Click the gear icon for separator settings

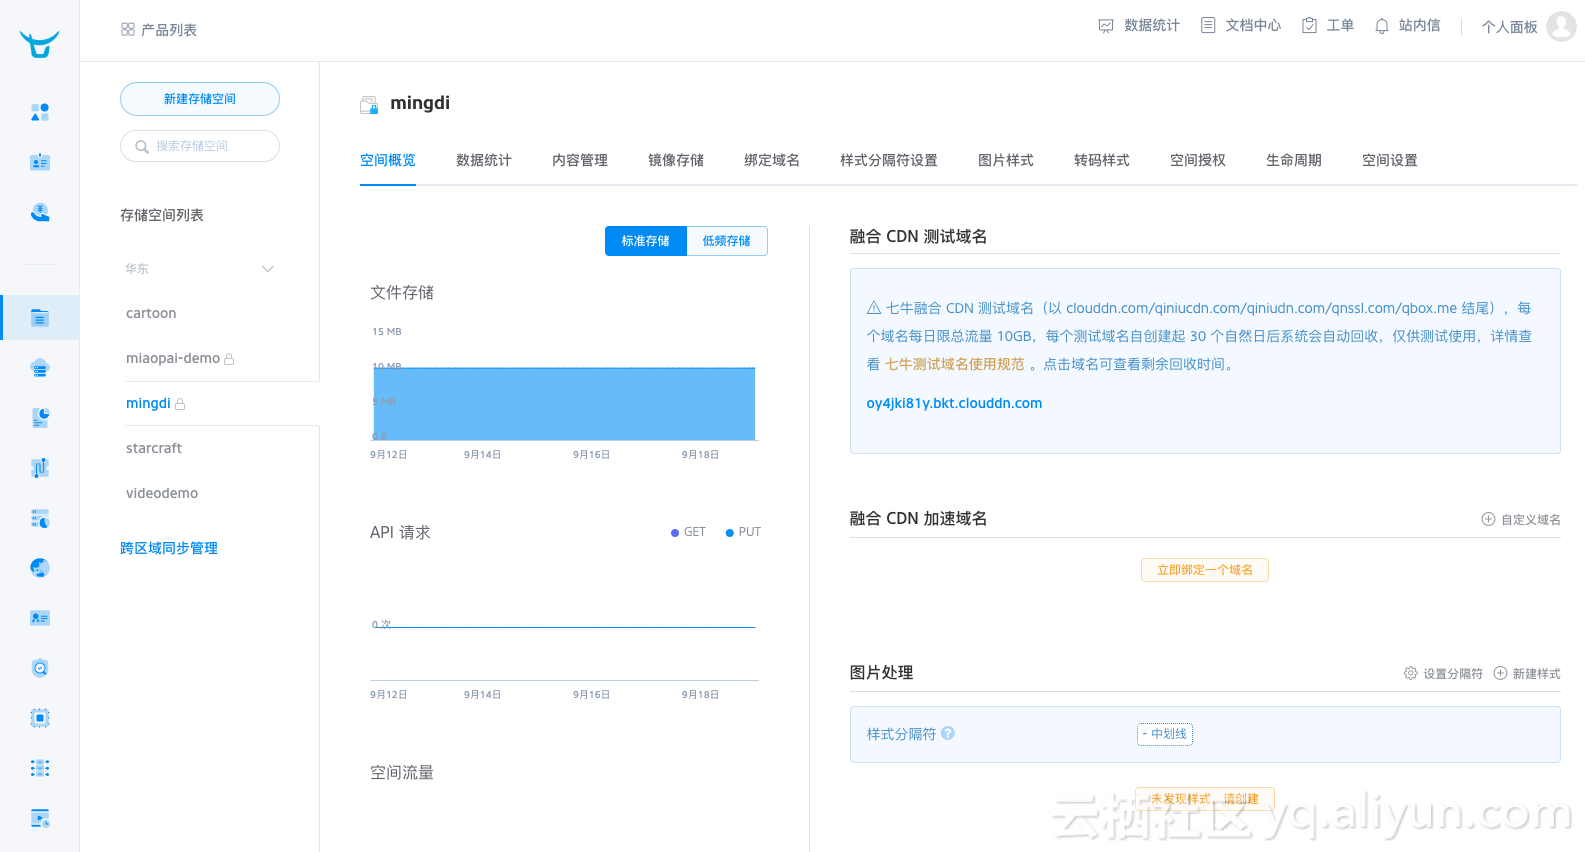pyautogui.click(x=1410, y=673)
